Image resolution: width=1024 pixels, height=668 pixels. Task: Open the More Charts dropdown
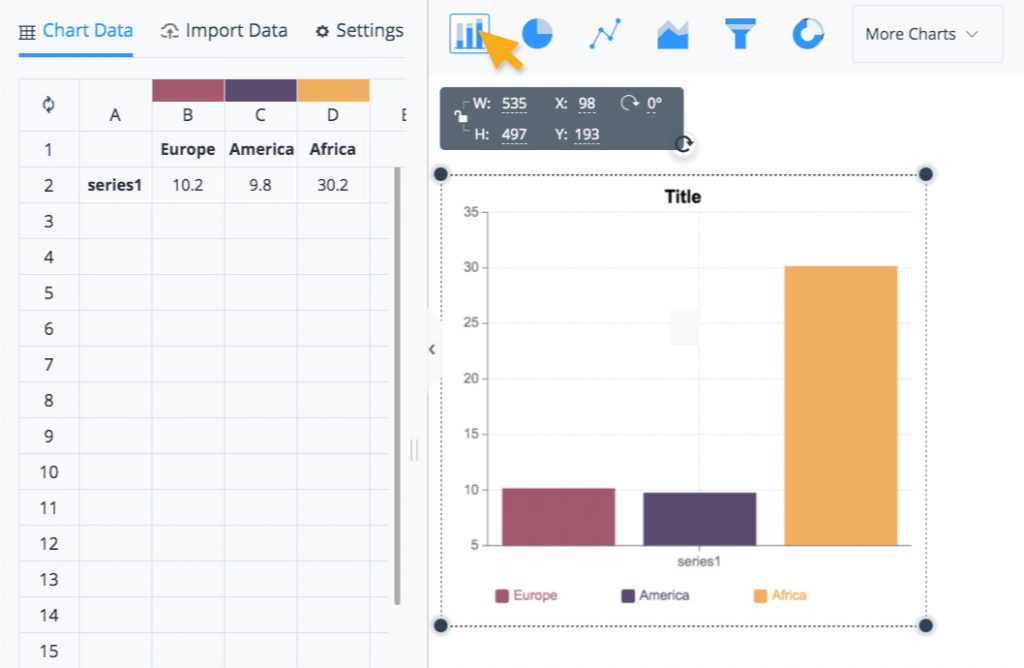point(925,33)
